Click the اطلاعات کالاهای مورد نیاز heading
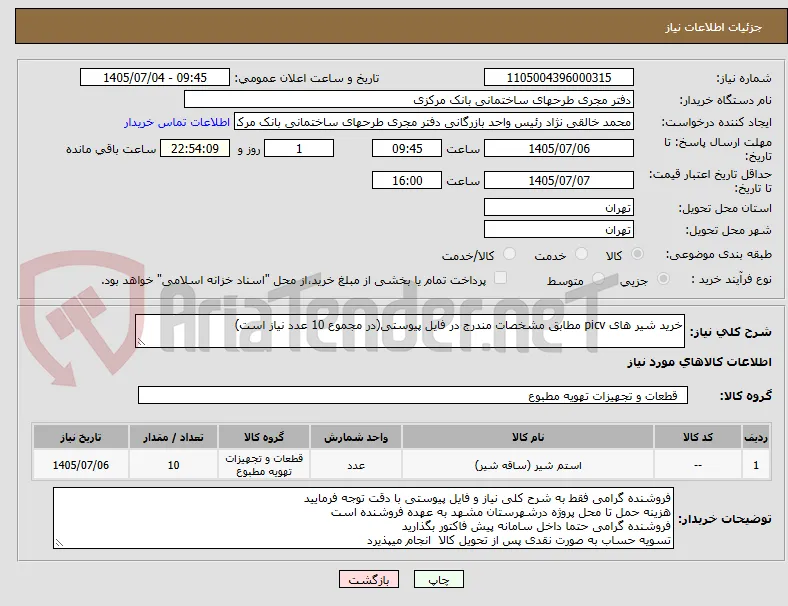 click(699, 362)
